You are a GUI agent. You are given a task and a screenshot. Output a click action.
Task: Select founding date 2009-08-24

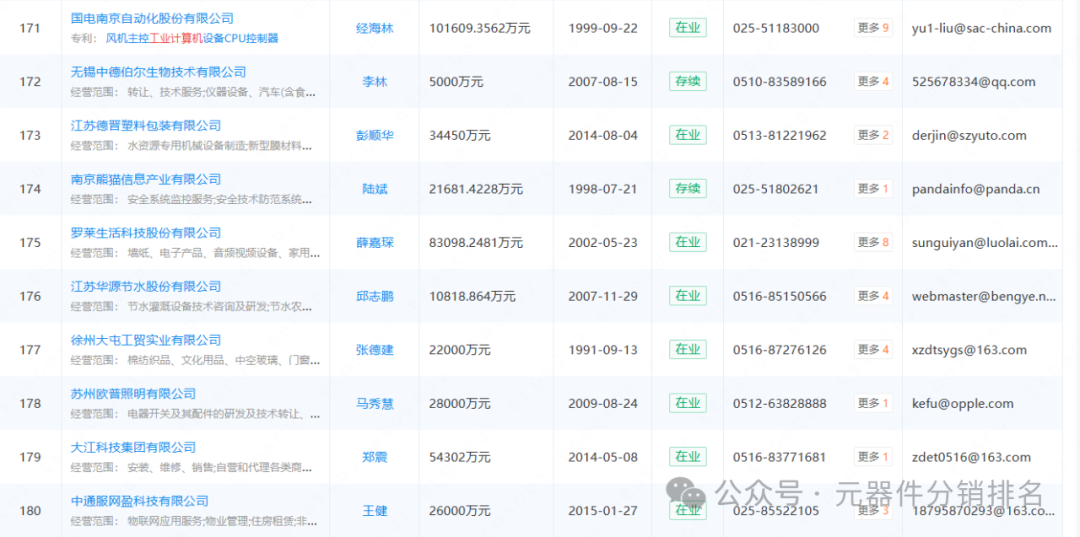click(x=603, y=404)
